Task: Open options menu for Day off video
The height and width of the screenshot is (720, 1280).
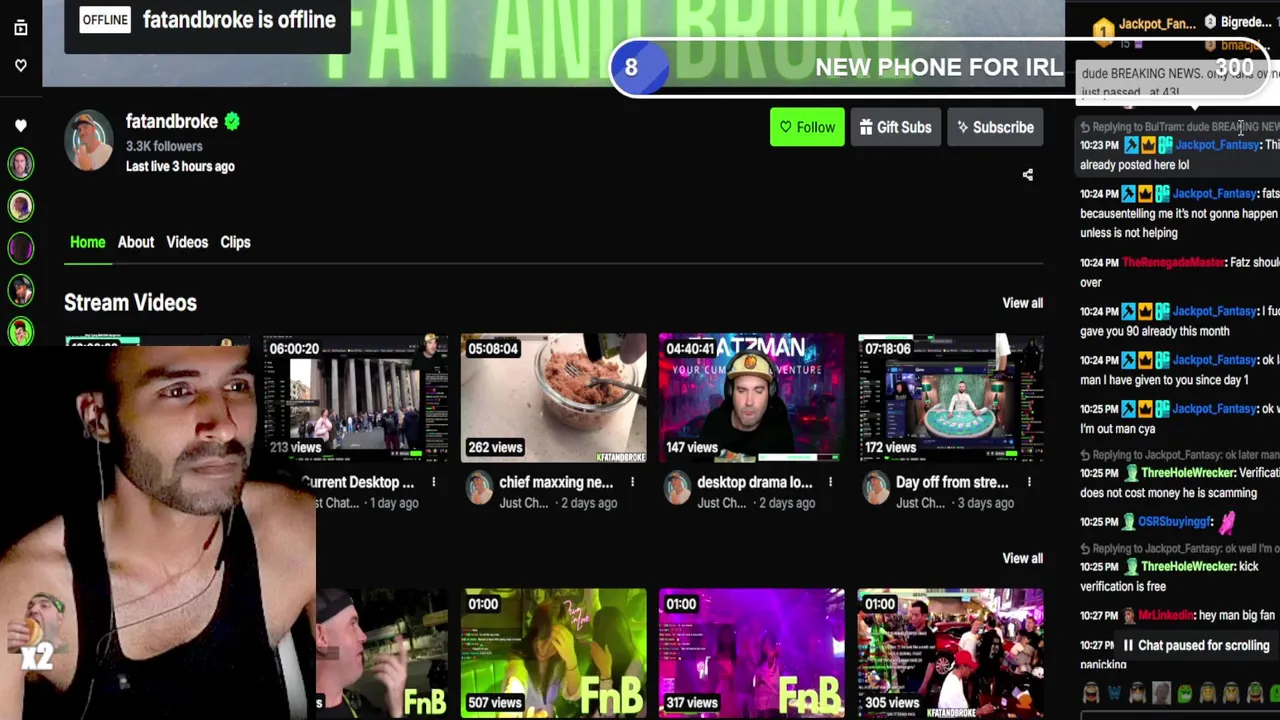Action: pyautogui.click(x=1029, y=482)
